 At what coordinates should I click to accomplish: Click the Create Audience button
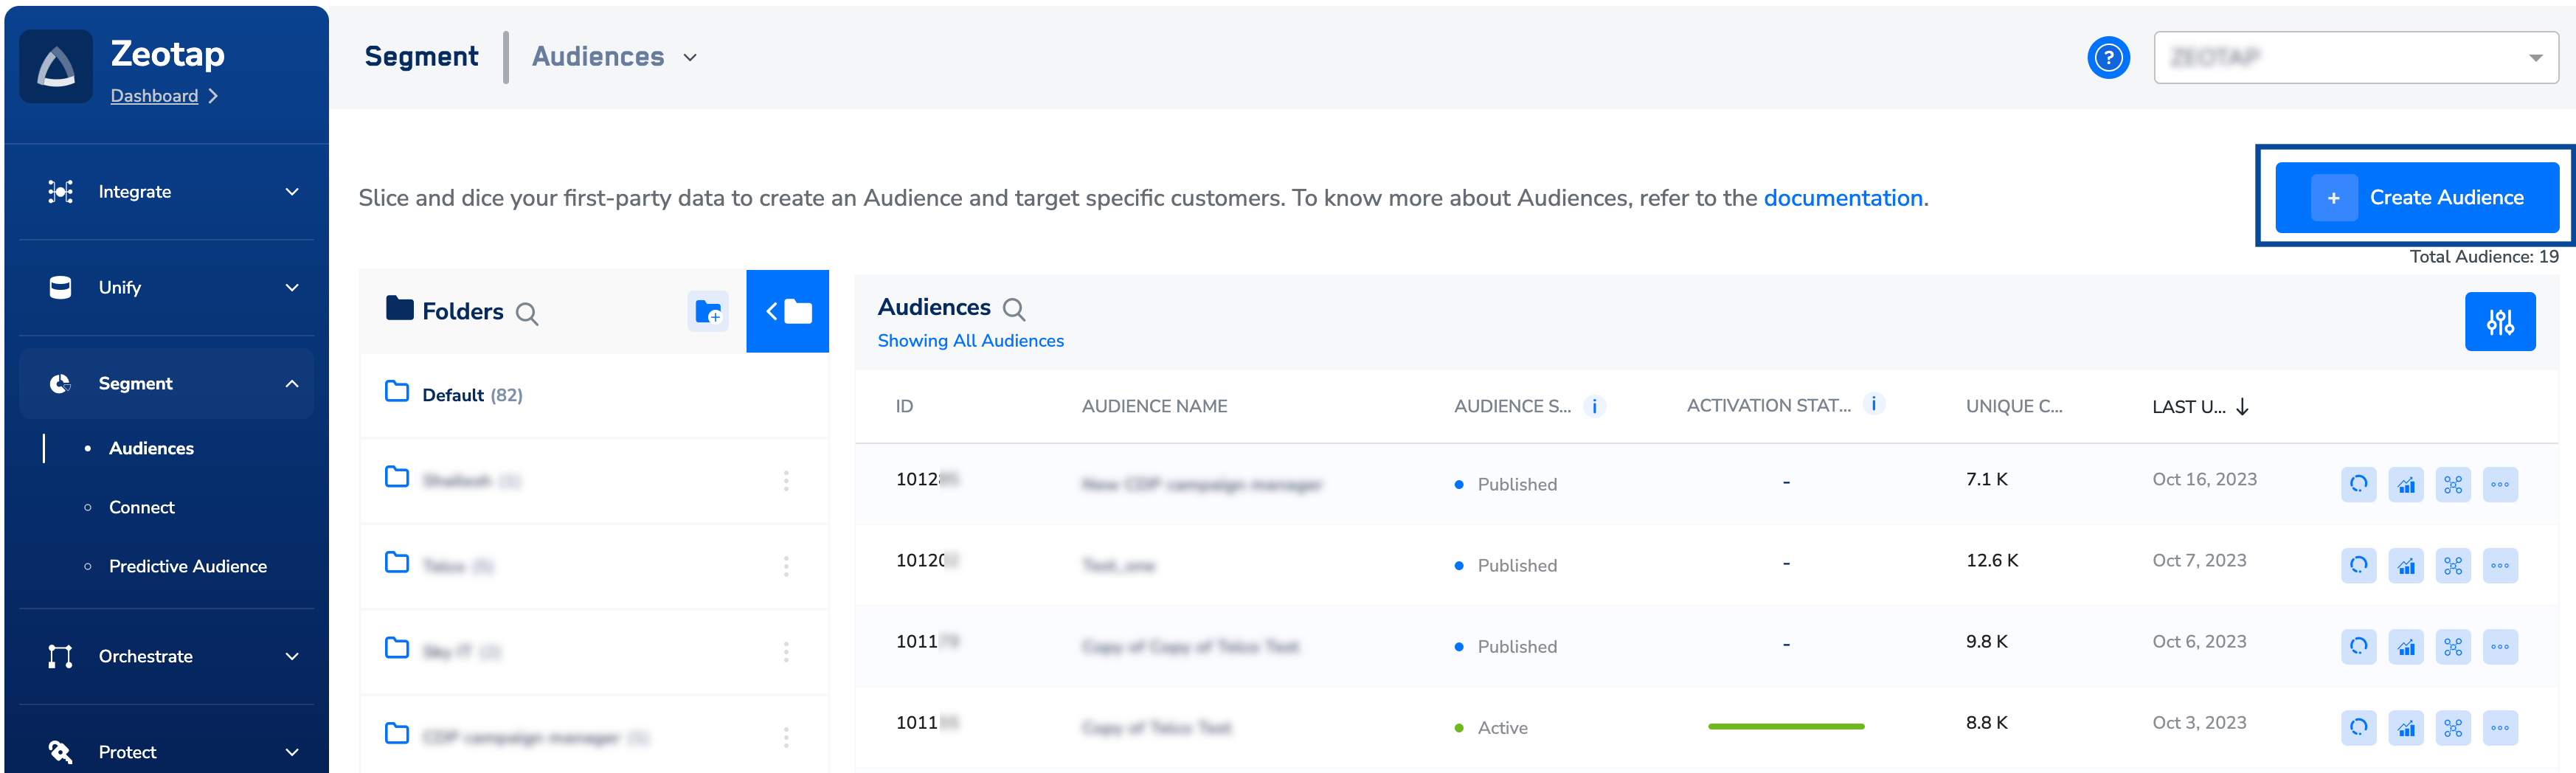click(2416, 198)
